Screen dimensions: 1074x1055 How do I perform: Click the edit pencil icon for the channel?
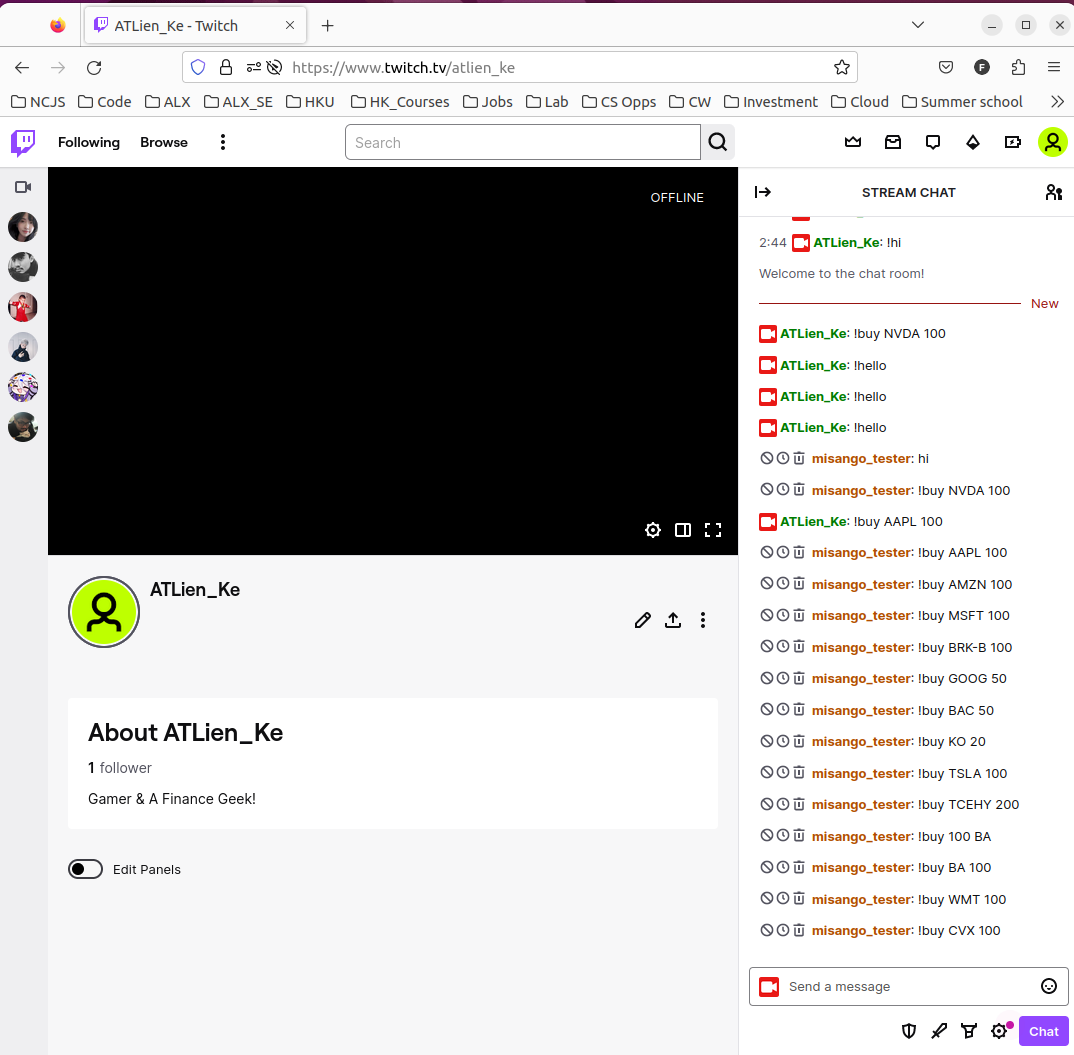coord(642,621)
